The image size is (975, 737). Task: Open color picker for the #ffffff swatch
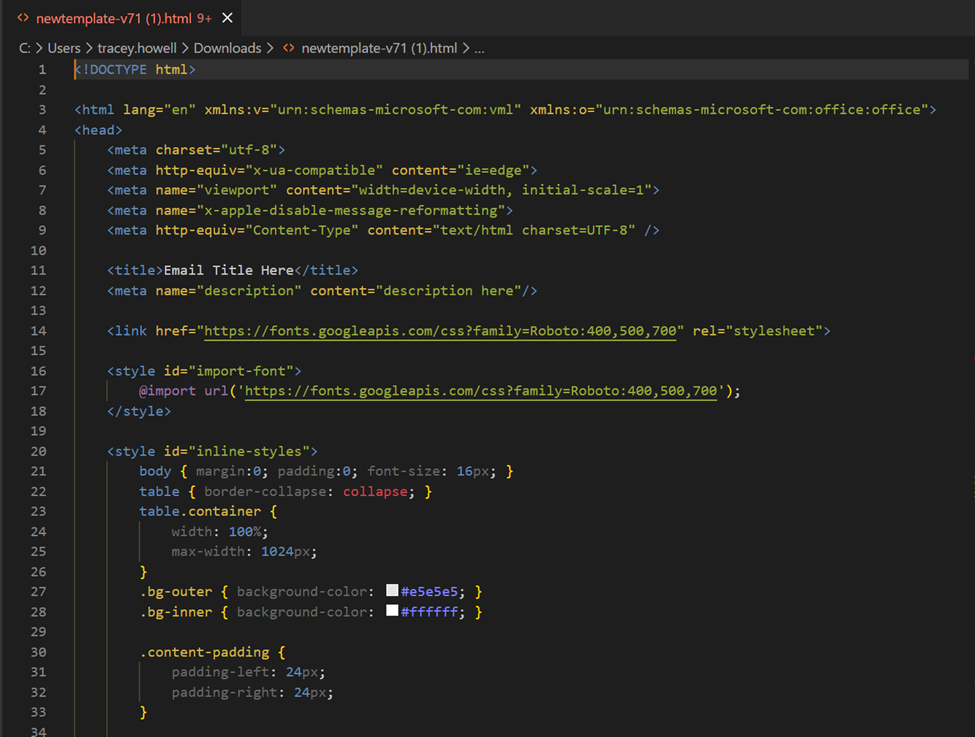click(x=392, y=611)
